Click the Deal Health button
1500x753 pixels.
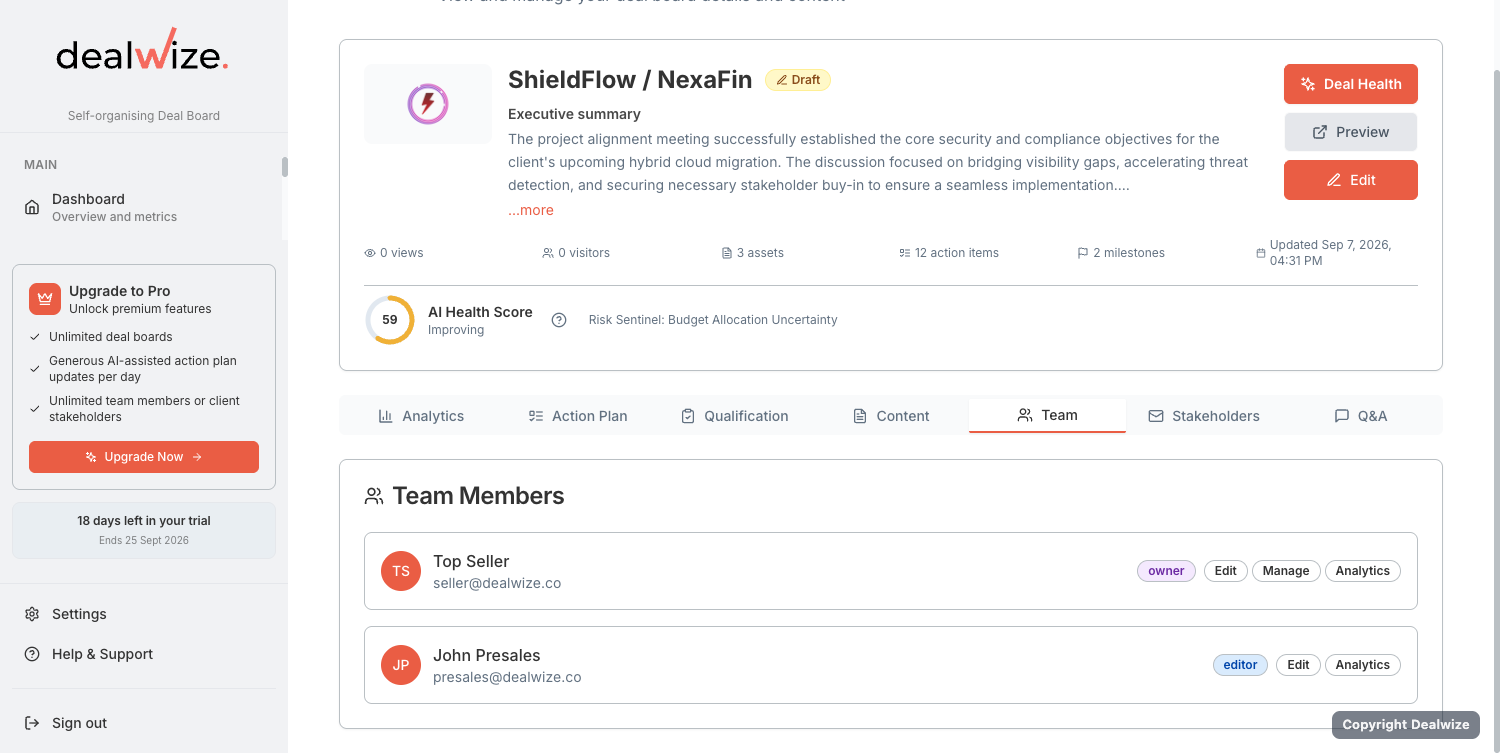click(x=1351, y=84)
